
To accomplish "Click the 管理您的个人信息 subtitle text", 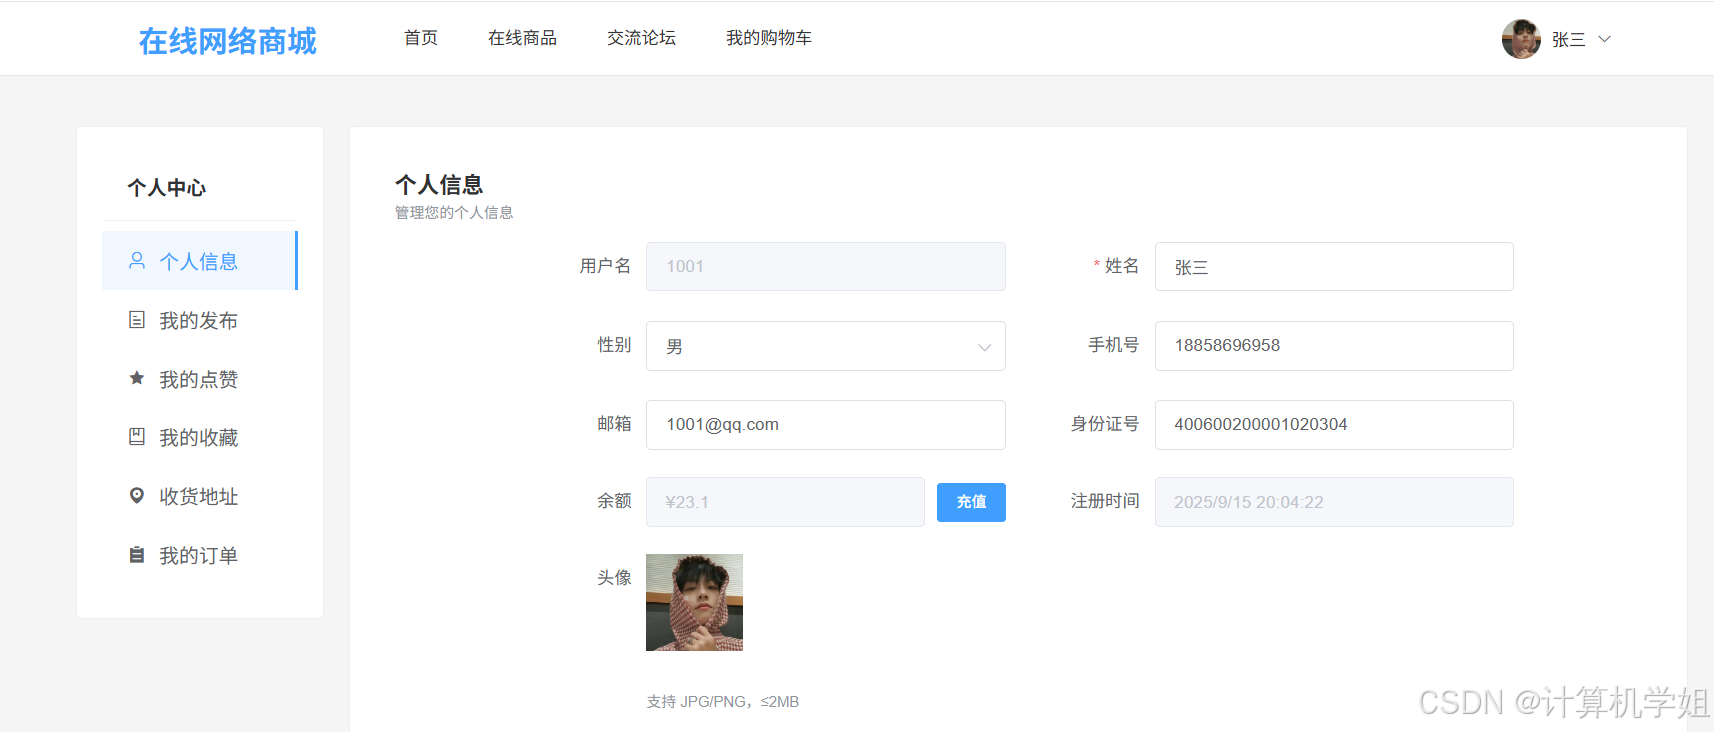I will (454, 213).
